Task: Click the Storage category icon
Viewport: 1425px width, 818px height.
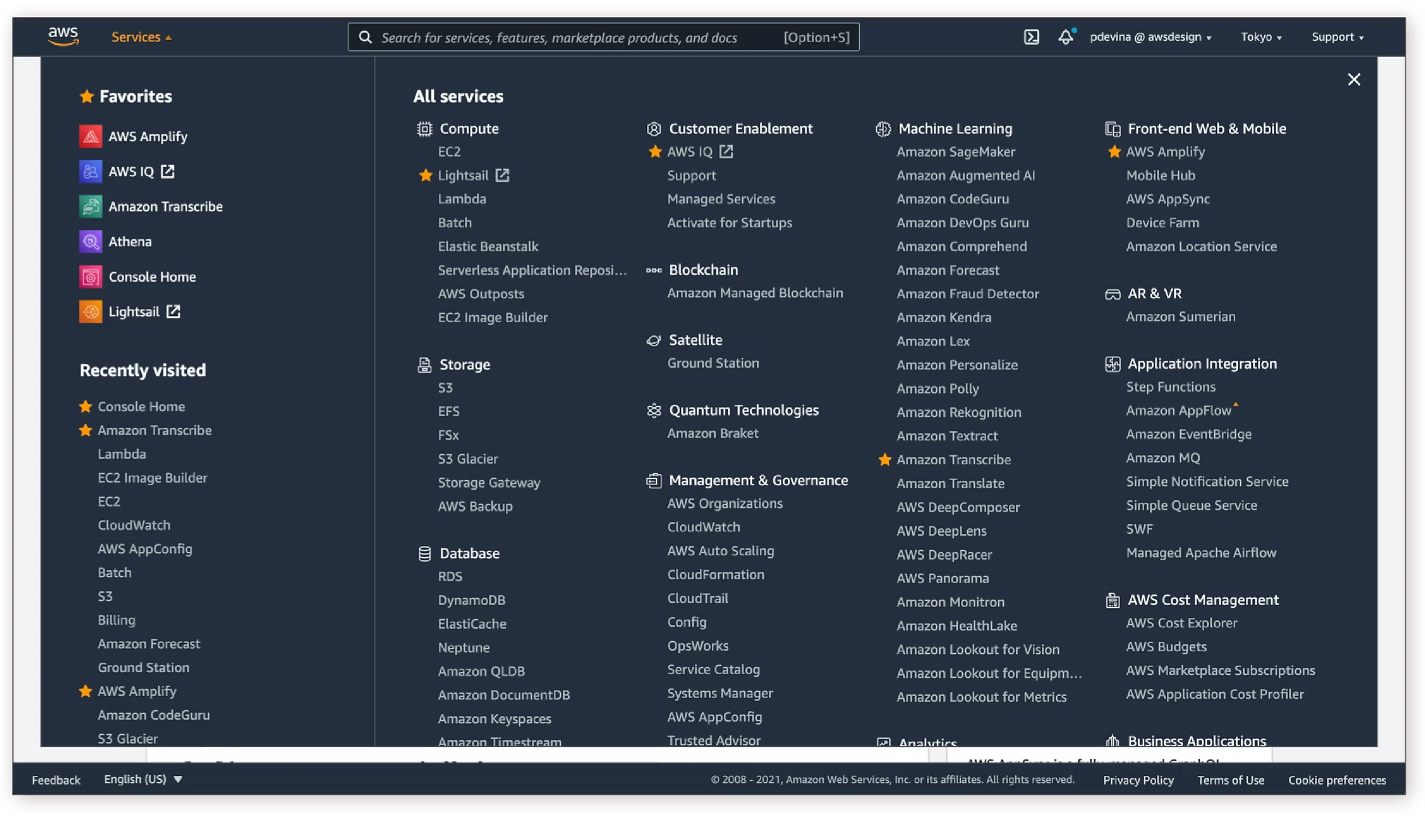Action: tap(425, 365)
